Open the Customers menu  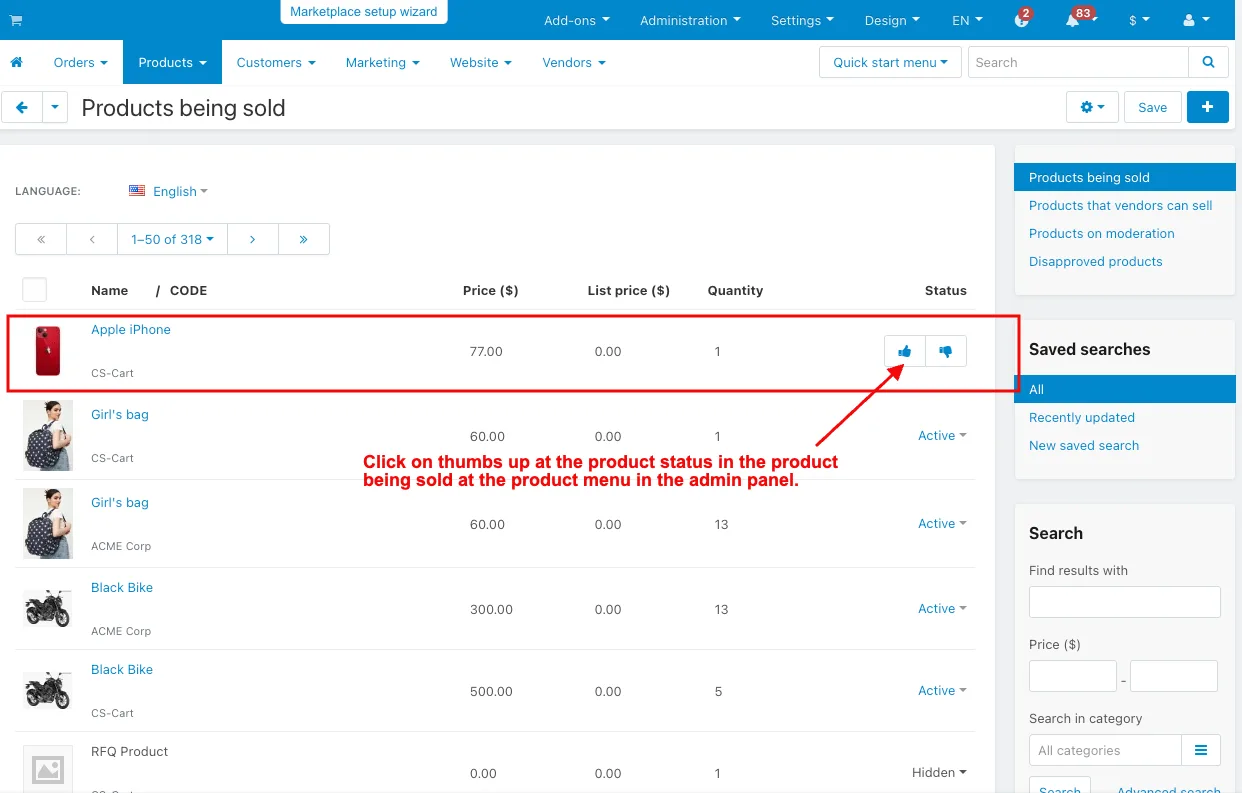[x=275, y=62]
